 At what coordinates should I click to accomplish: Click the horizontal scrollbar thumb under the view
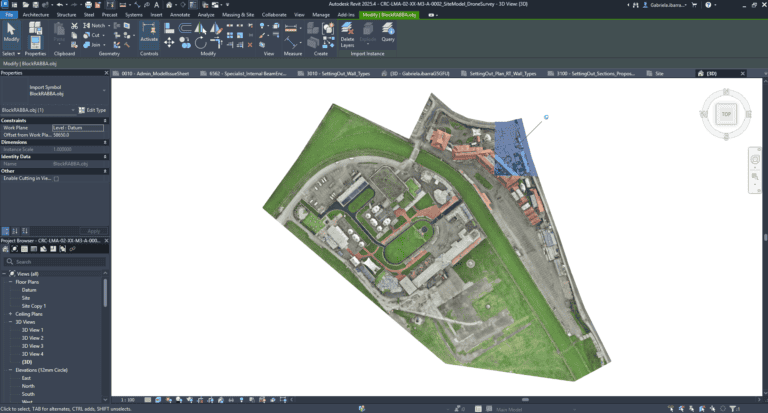coord(525,400)
